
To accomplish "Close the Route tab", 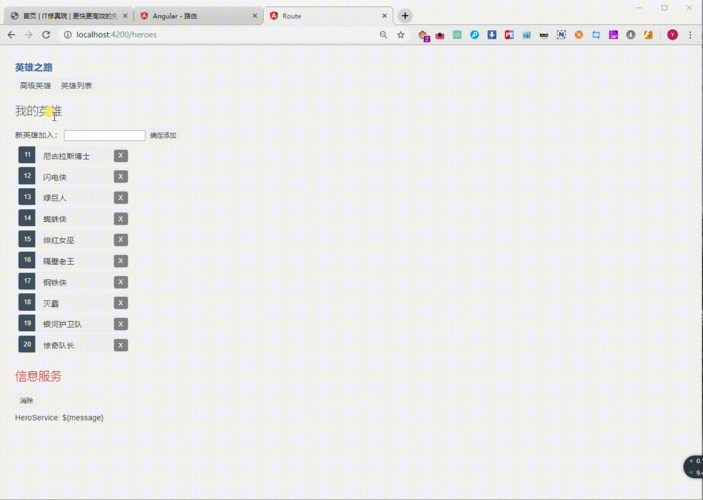I will (385, 16).
